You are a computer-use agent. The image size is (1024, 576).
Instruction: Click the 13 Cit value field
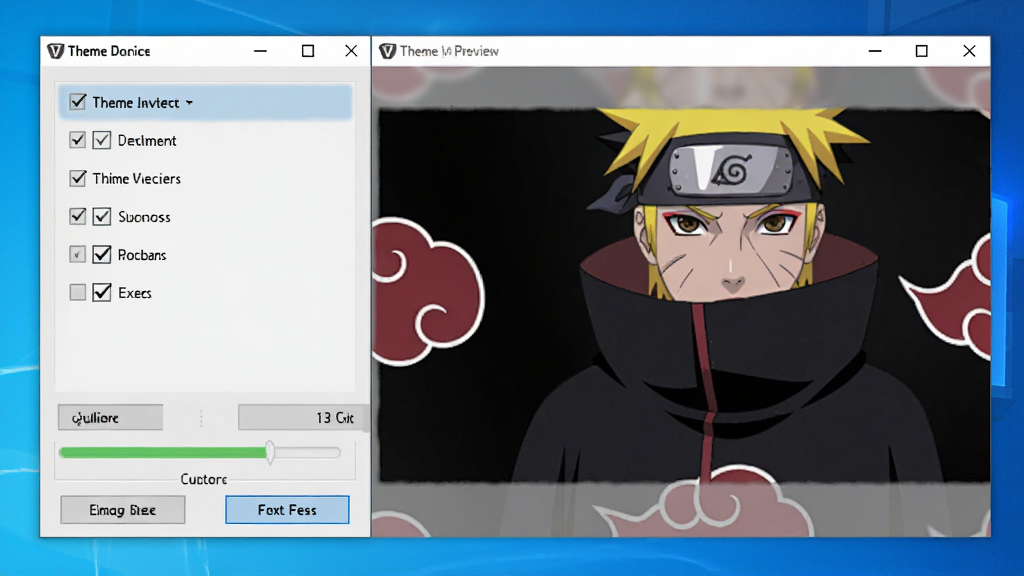[300, 417]
